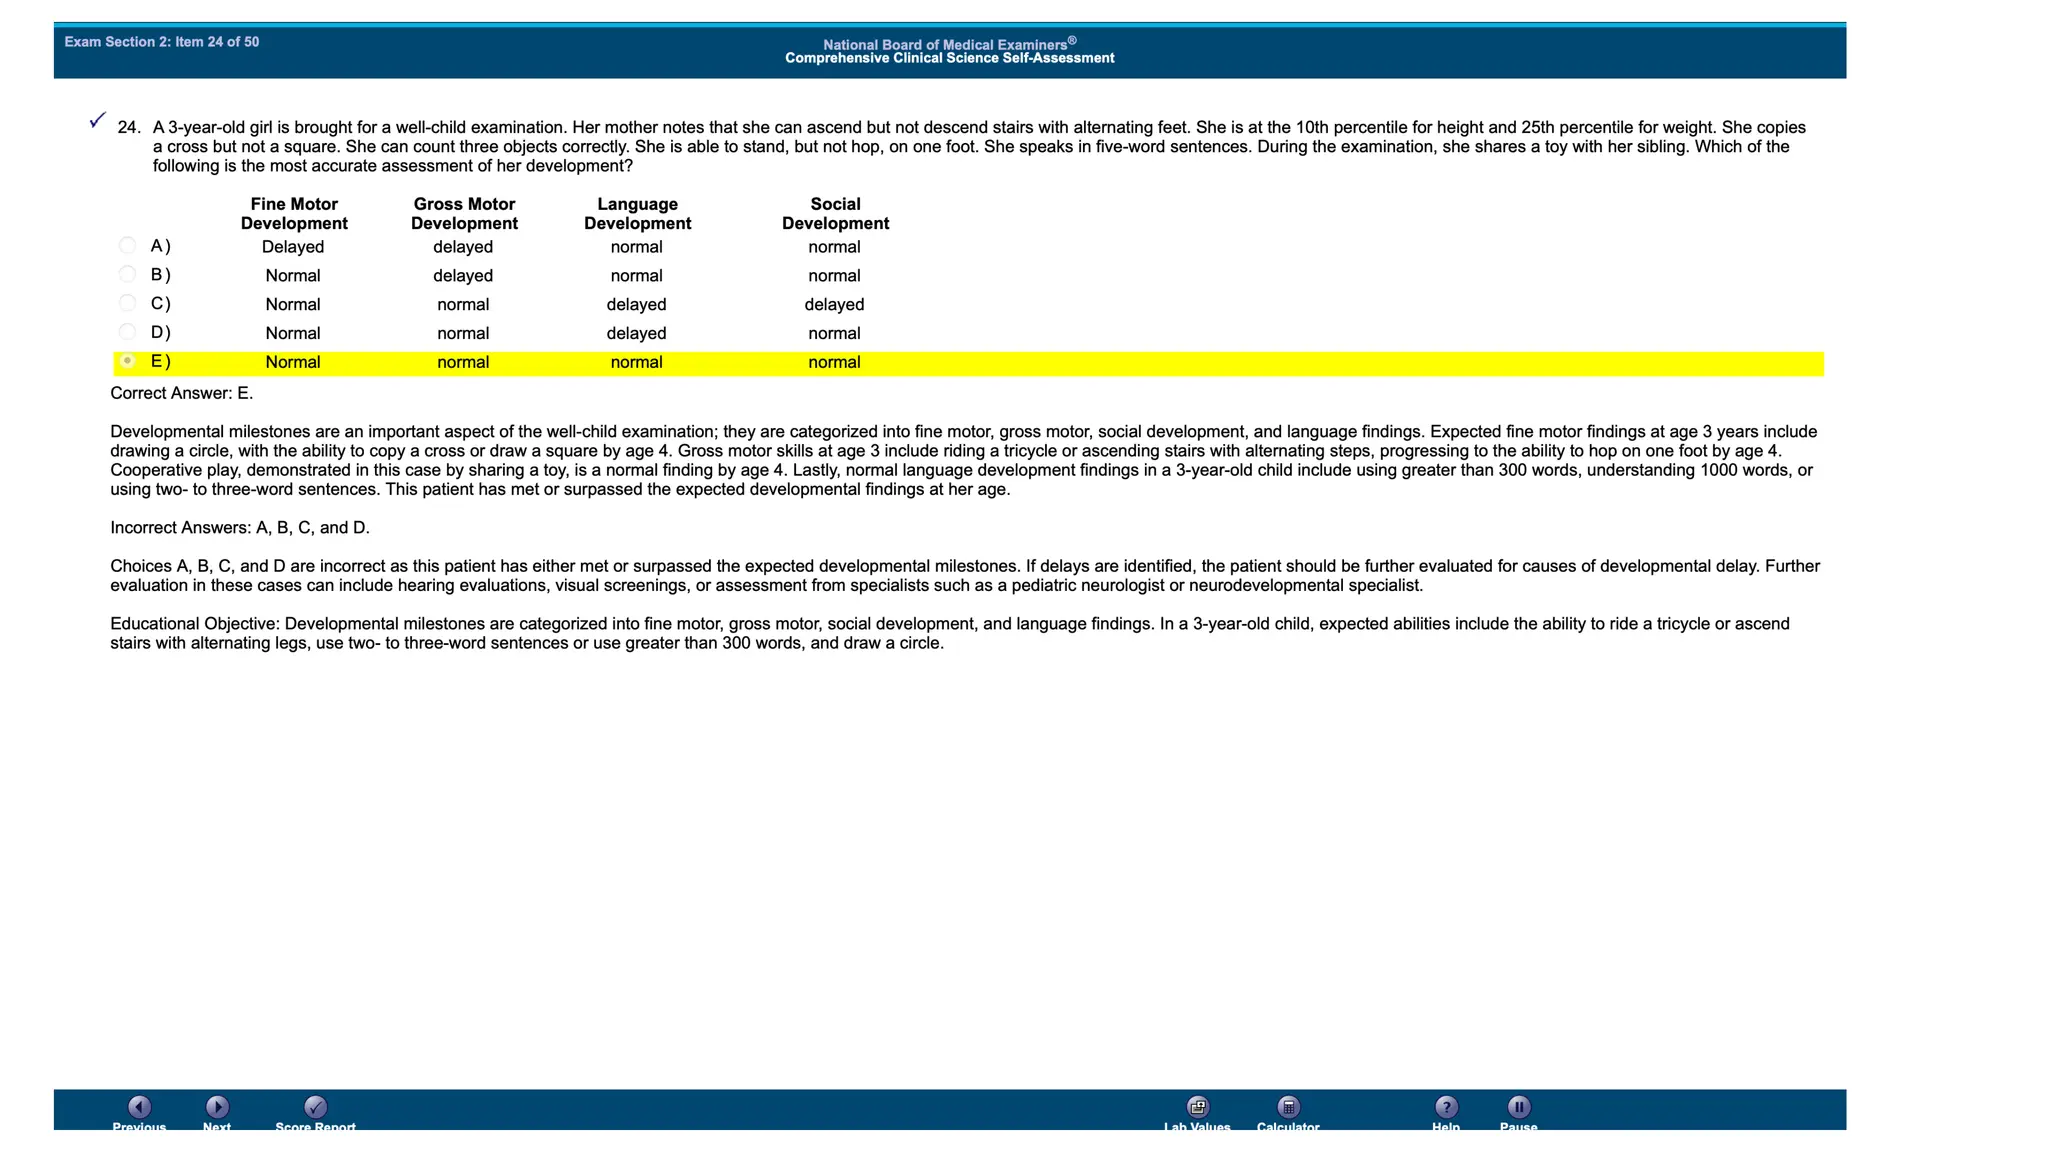Click the Social Development column header
The image size is (2048, 1152).
pos(835,214)
